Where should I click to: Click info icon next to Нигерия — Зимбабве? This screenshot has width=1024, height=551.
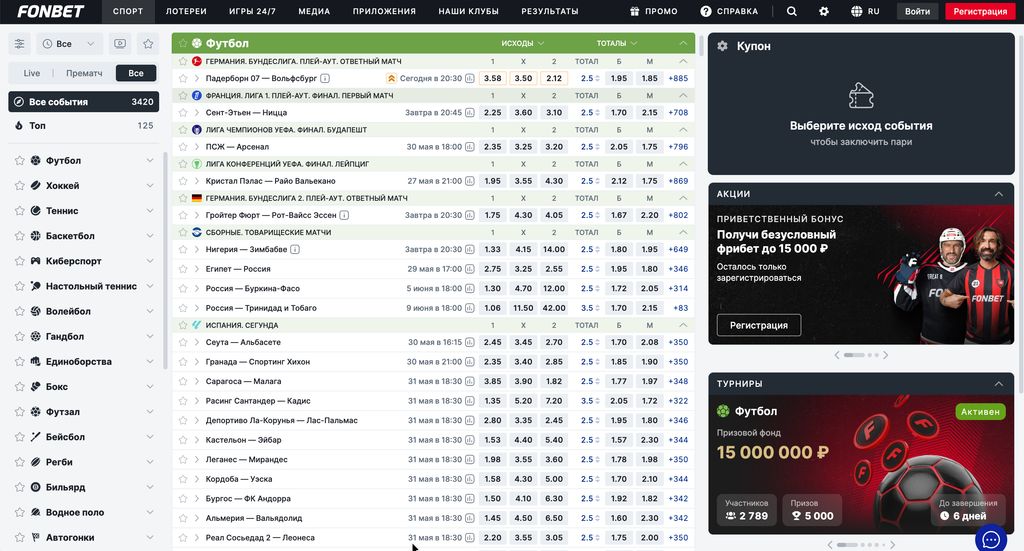[x=295, y=249]
